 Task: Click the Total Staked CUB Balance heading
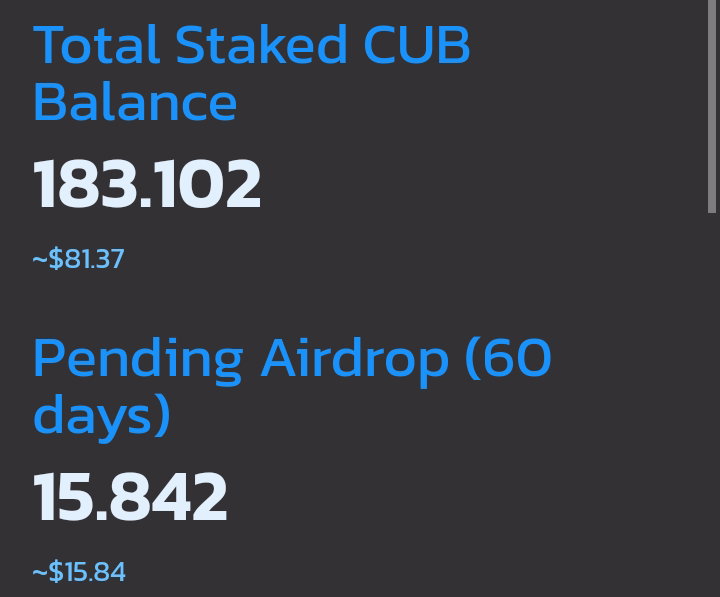(252, 73)
